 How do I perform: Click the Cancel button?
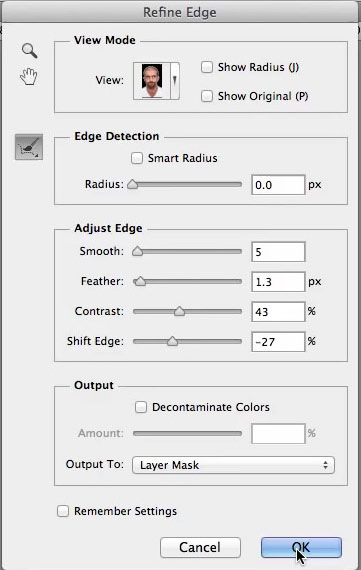200,547
